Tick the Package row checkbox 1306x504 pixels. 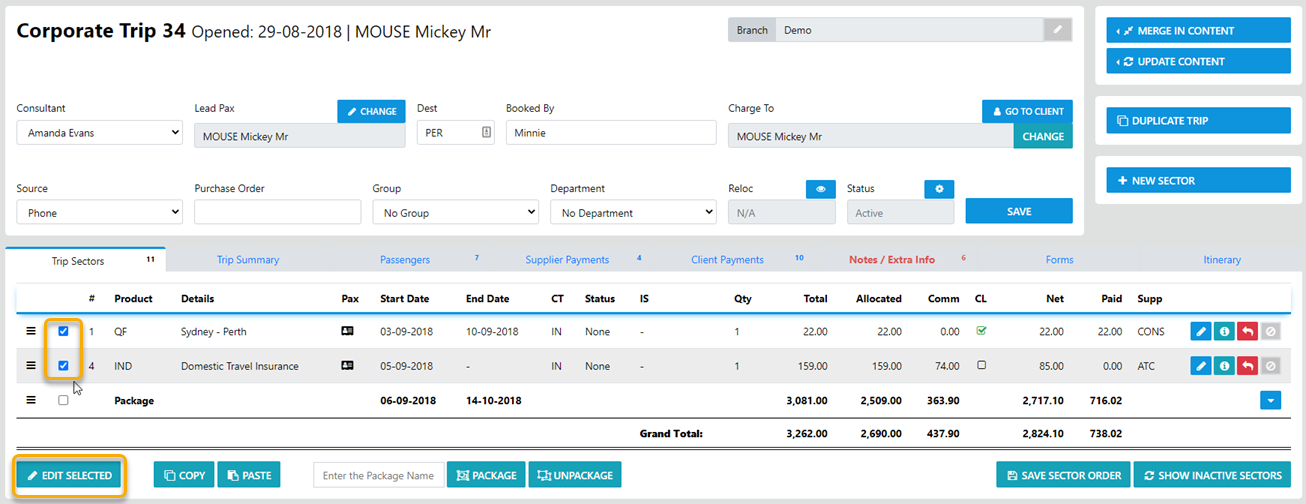coord(63,400)
